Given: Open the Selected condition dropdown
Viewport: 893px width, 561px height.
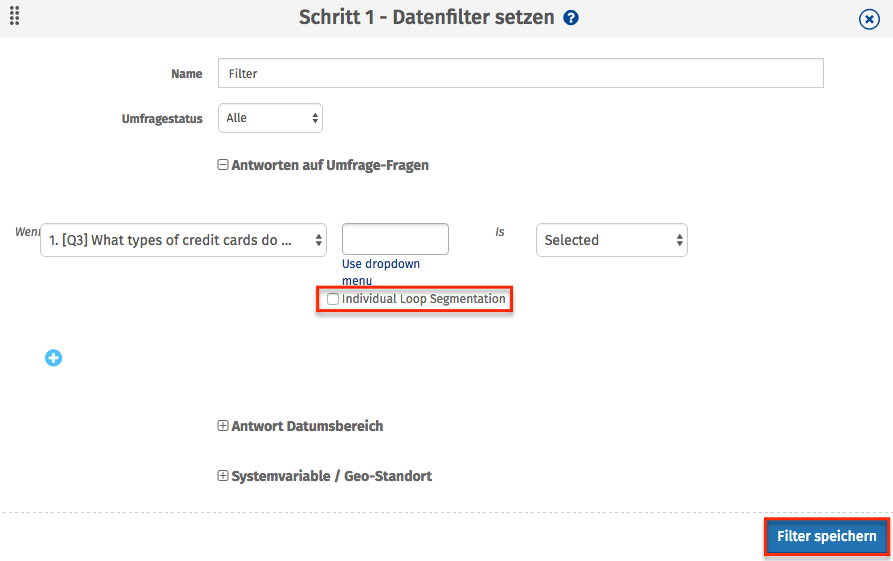Looking at the screenshot, I should (612, 240).
